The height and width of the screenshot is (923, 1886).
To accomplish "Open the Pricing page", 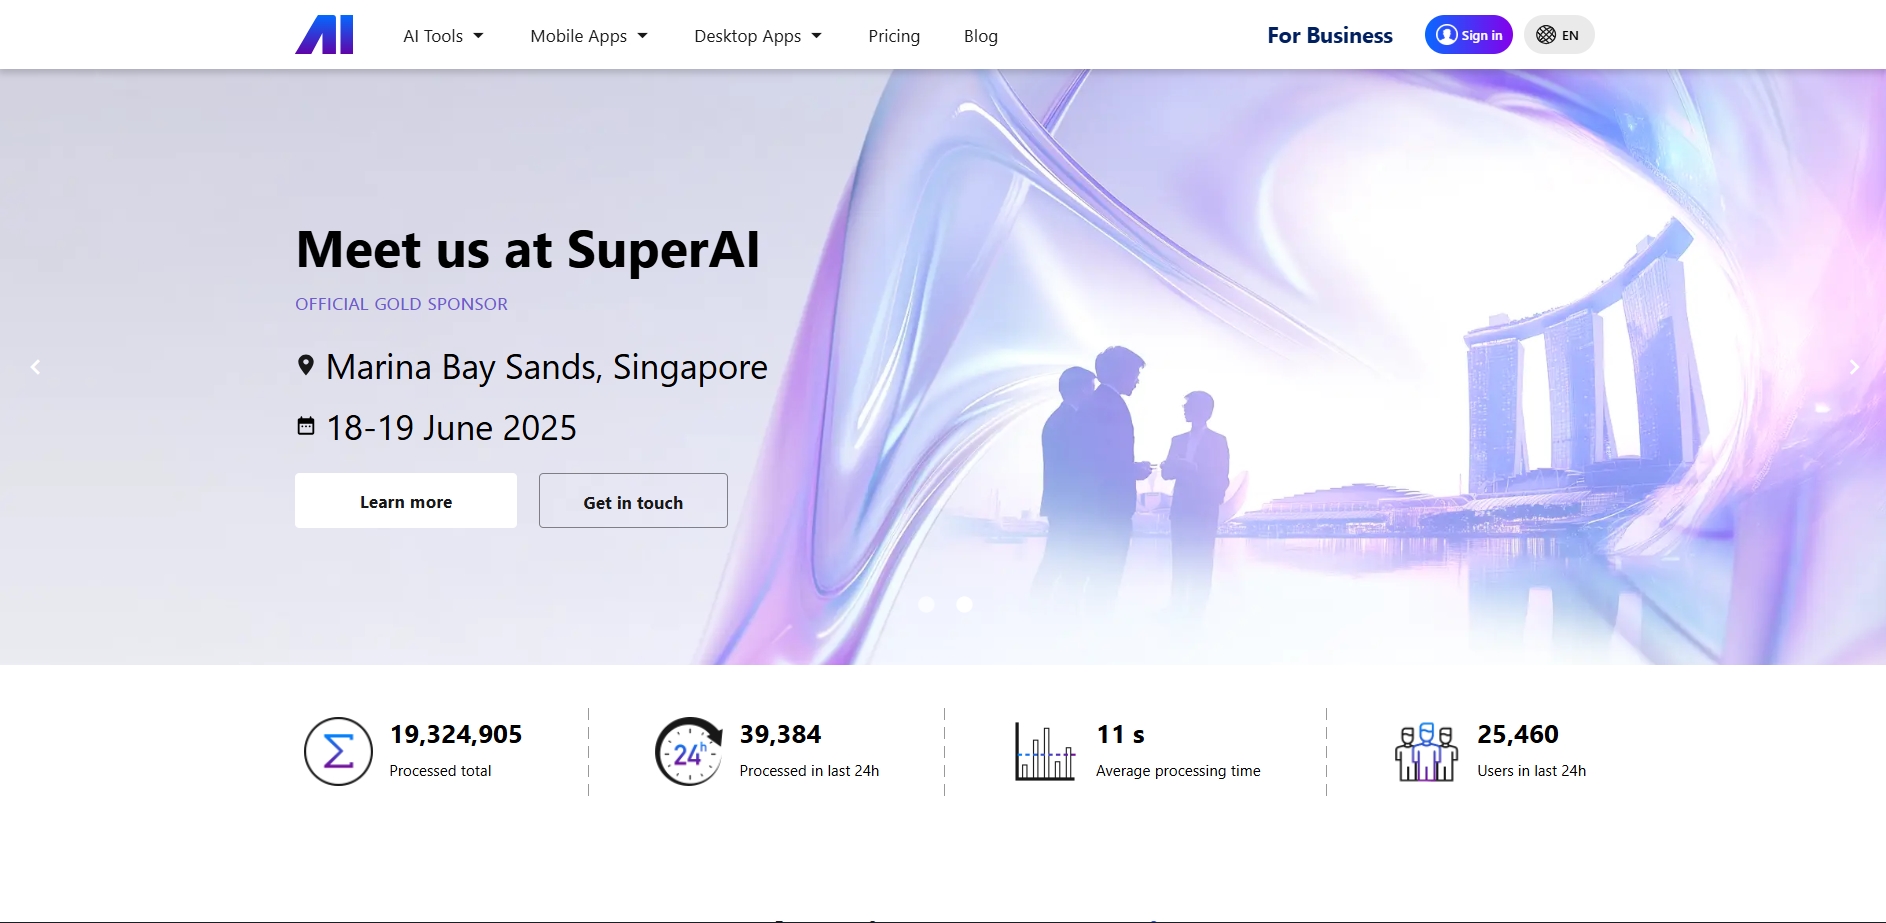I will coord(894,36).
